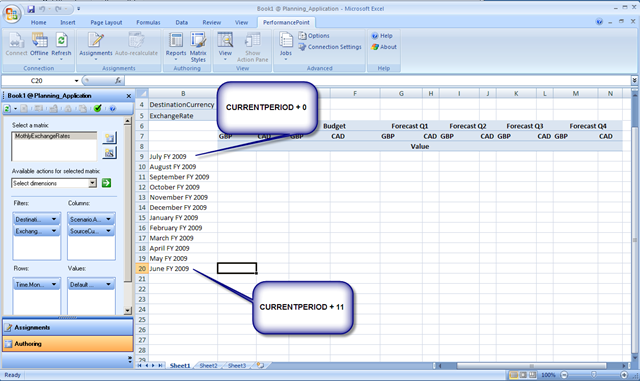This screenshot has width=640, height=381.
Task: Undo last action in quick access toolbar
Action: 42,9
